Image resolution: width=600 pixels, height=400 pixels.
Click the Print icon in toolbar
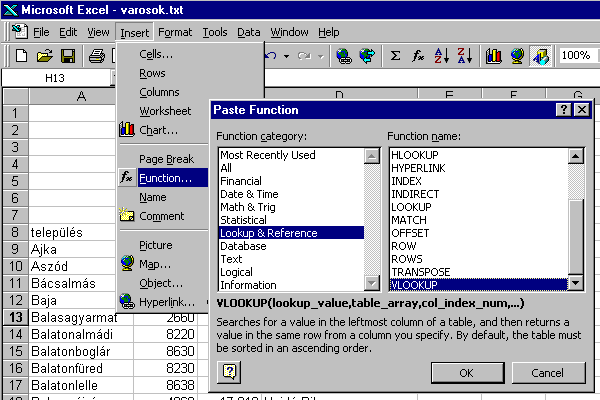(96, 56)
